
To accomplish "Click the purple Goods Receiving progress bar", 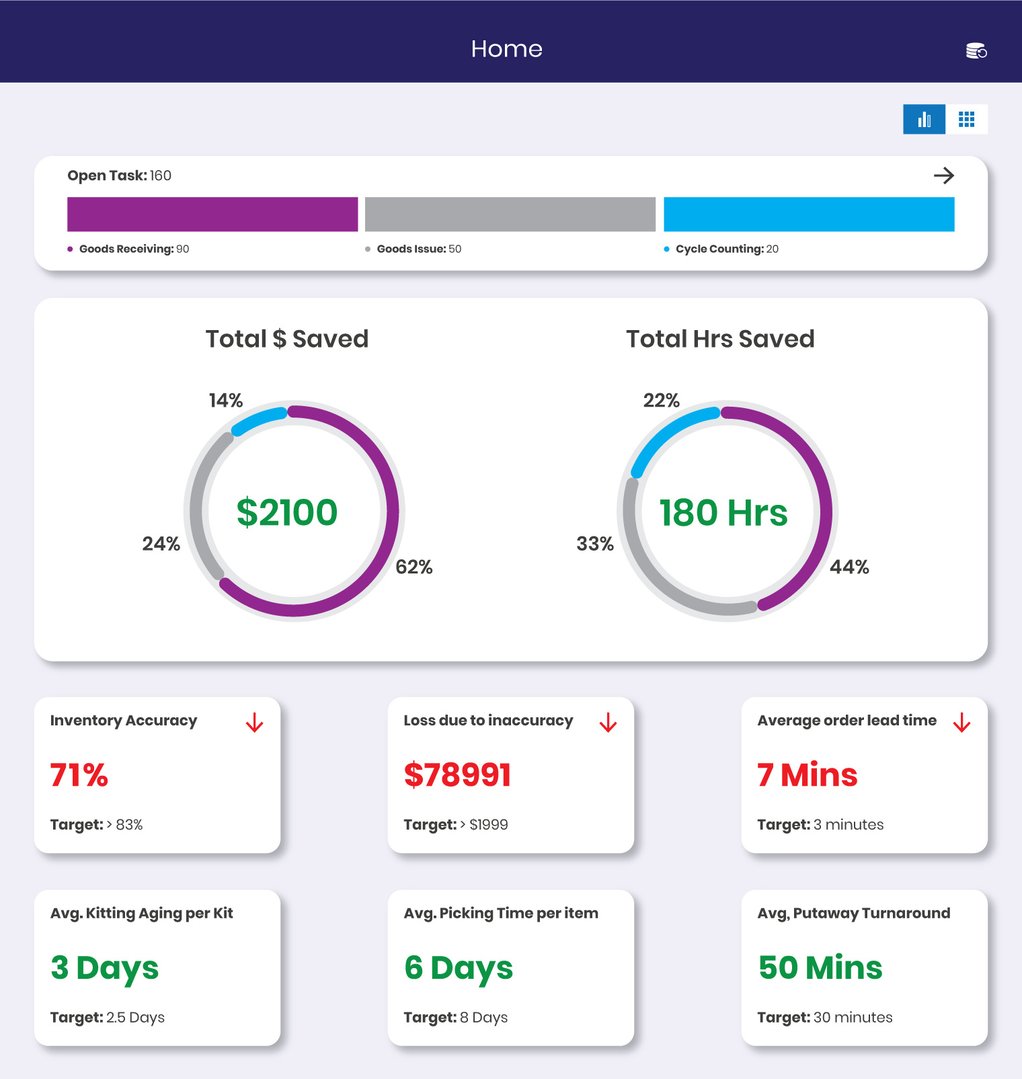I will 212,213.
